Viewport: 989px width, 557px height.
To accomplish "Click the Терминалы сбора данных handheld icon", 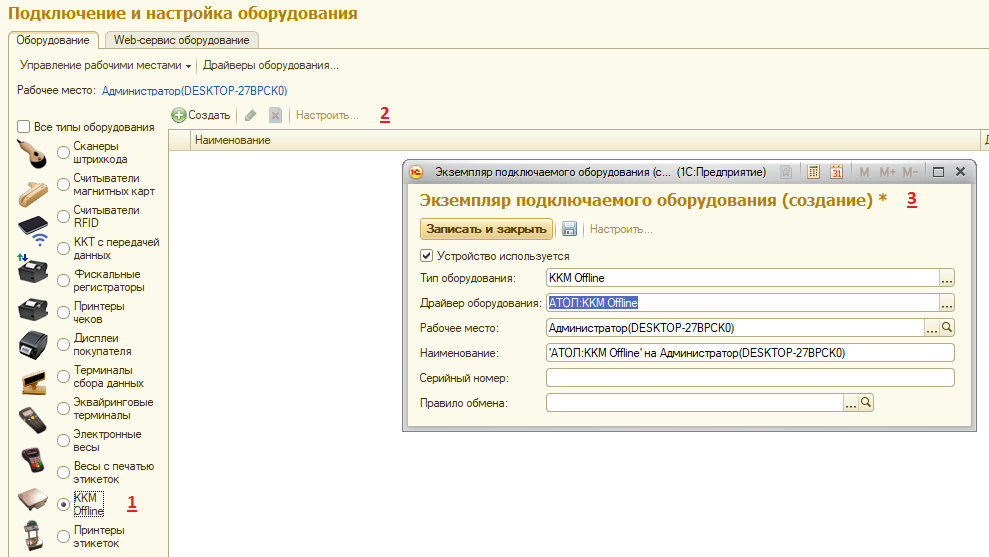I will pyautogui.click(x=32, y=421).
